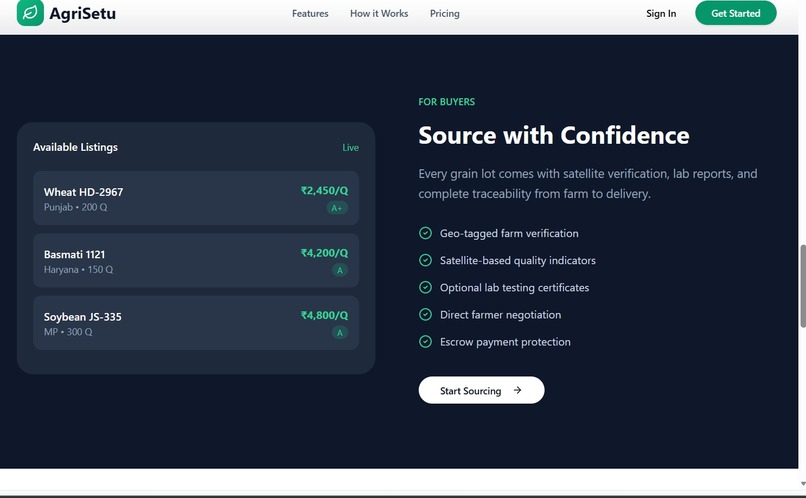Screen dimensions: 806x498
Task: Open the Pricing nav link
Action: [x=445, y=14]
